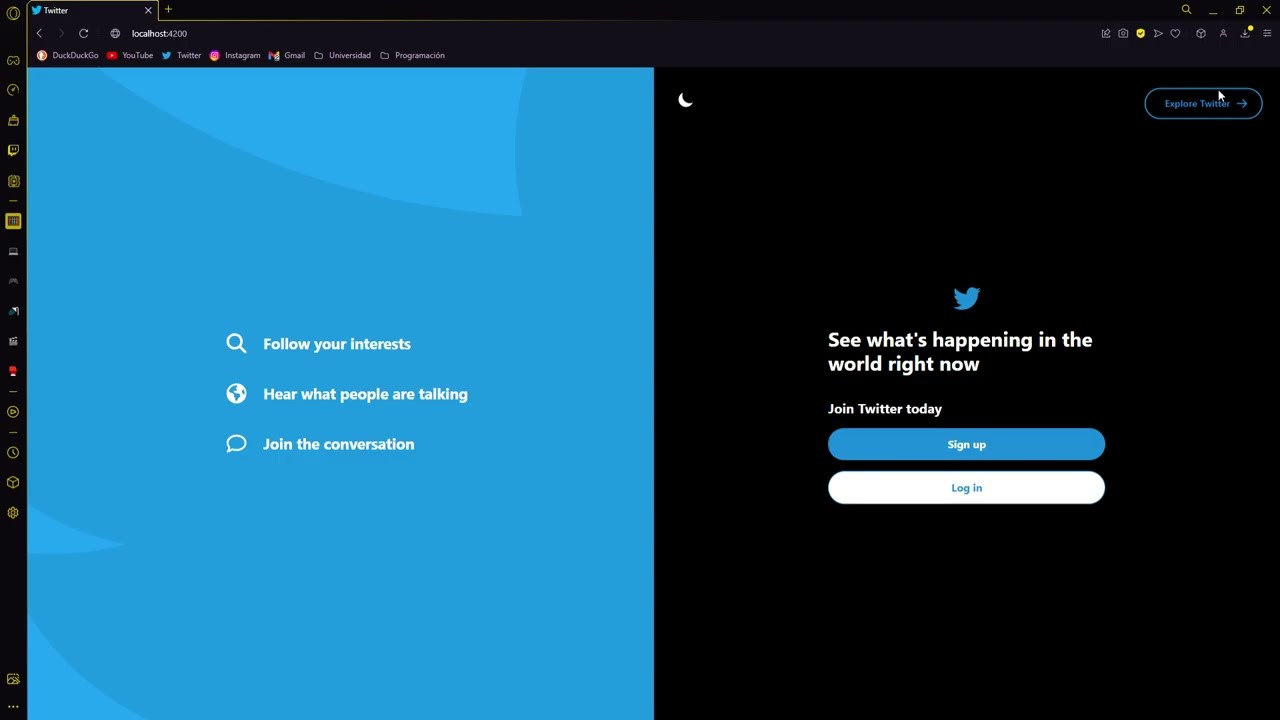Open Instagram from the sidebar messenger icons
Viewport: 1280px width, 720px height.
tap(13, 181)
